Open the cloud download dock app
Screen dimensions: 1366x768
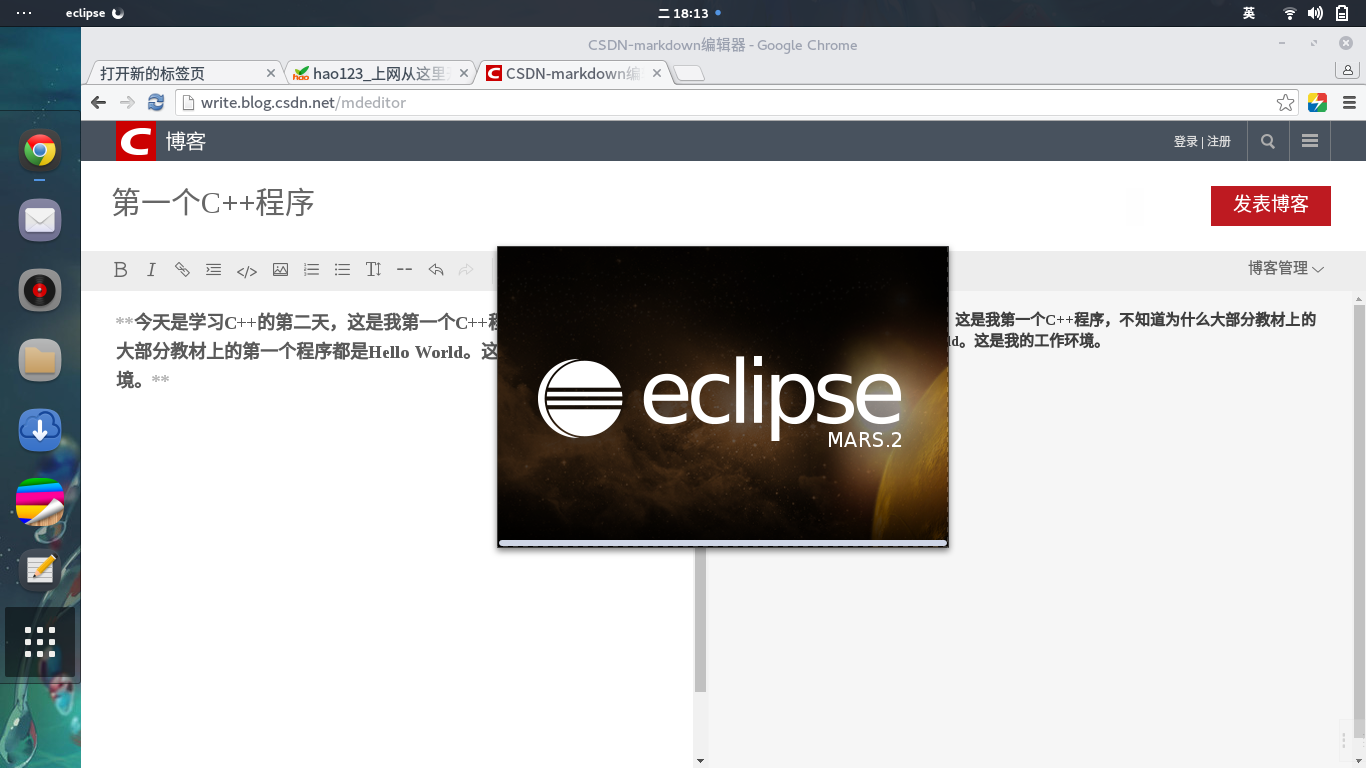(x=40, y=430)
